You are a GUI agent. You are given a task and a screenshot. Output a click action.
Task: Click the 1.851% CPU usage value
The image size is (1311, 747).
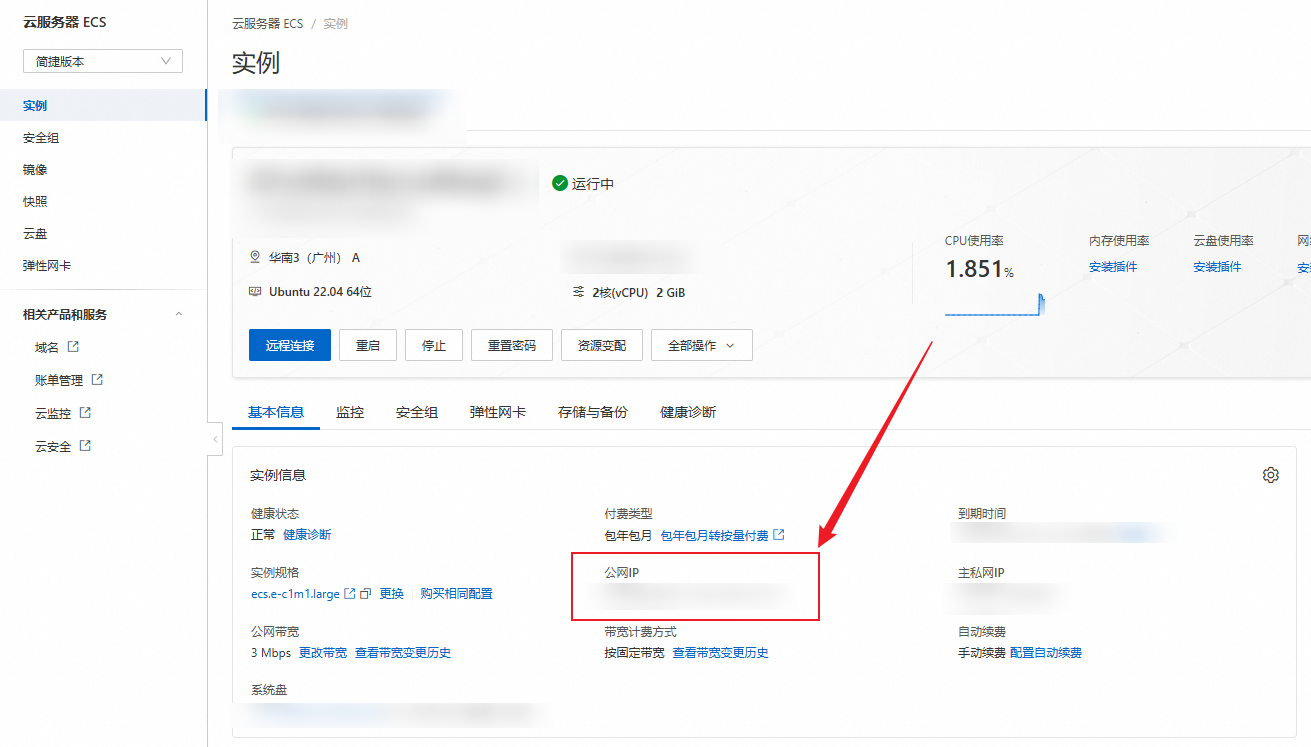pos(980,269)
